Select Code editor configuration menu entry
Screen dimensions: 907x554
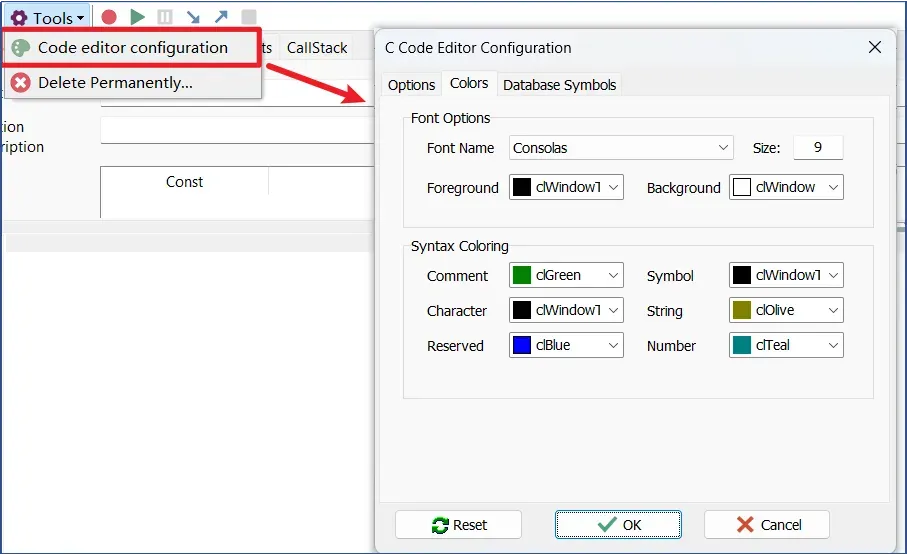(132, 47)
